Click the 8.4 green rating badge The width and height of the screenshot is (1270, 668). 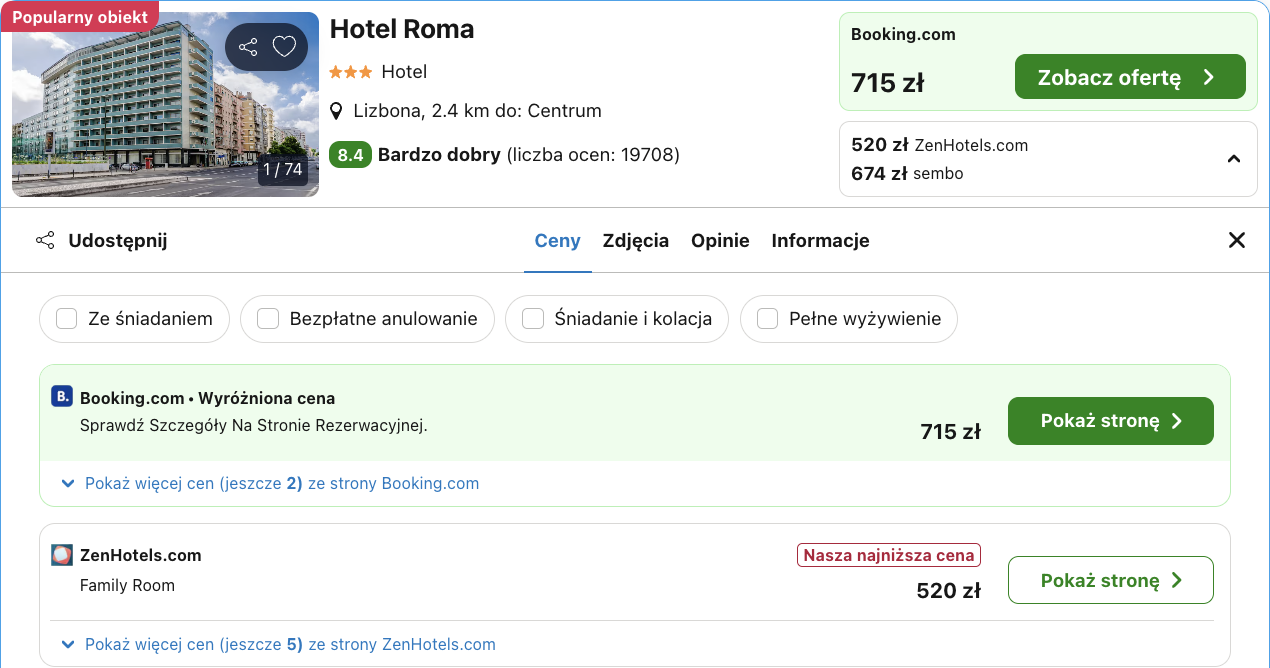(350, 155)
